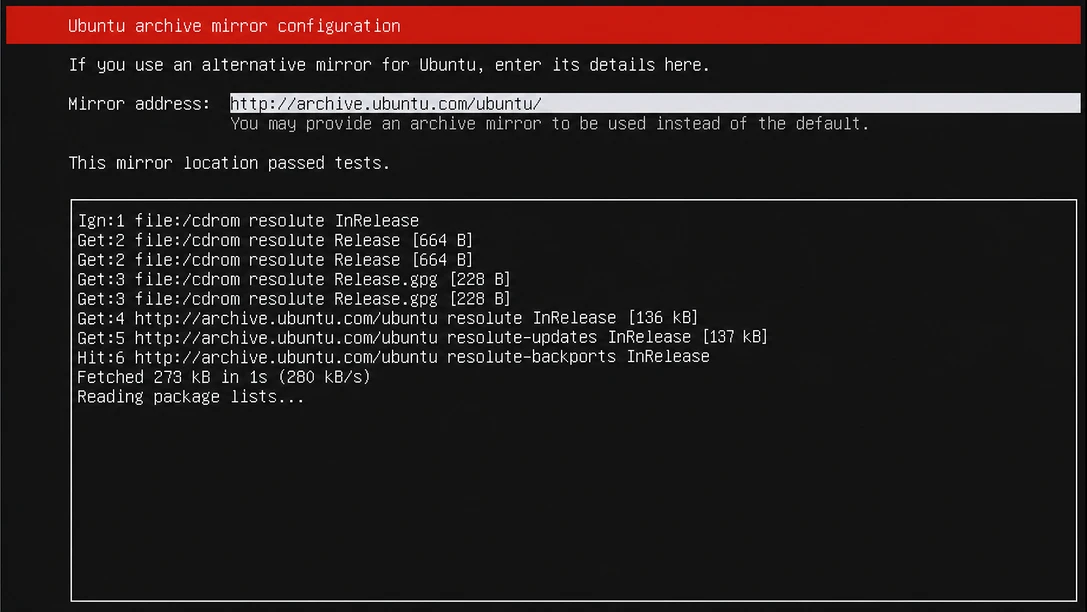The width and height of the screenshot is (1087, 612).
Task: Select 'This mirror location passed tests.' text
Action: [229, 163]
